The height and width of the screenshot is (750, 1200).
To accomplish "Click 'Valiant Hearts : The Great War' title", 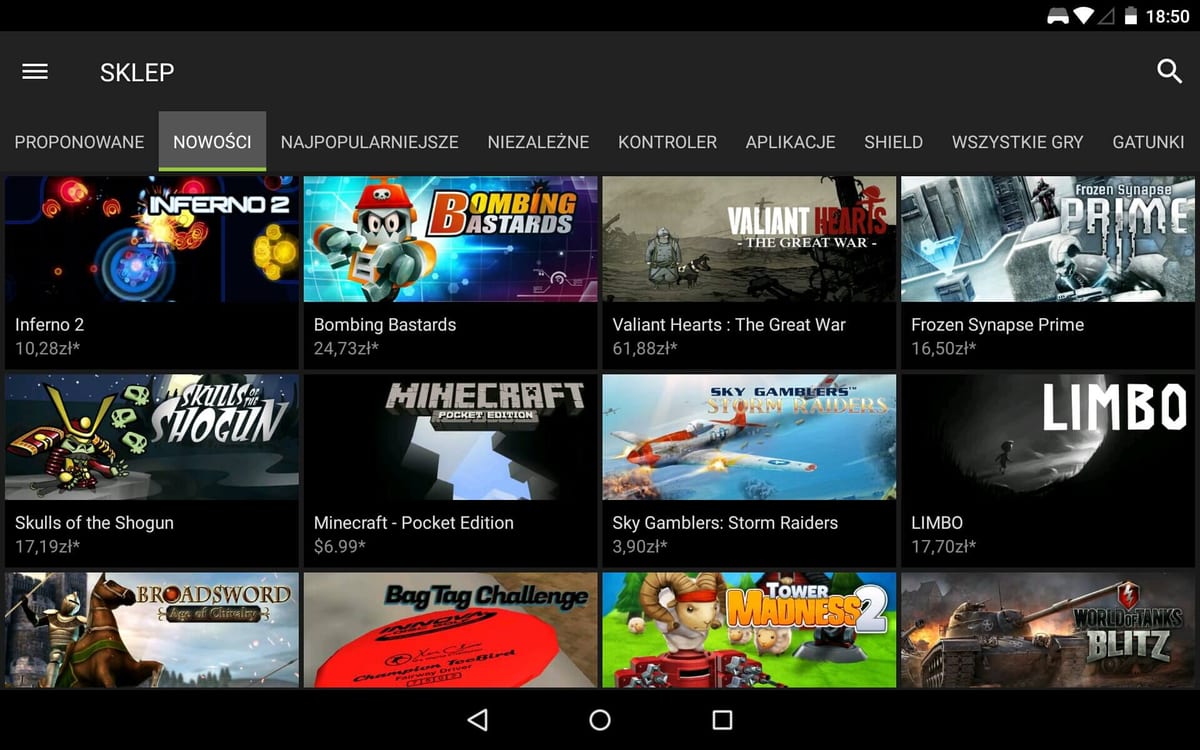I will 729,325.
